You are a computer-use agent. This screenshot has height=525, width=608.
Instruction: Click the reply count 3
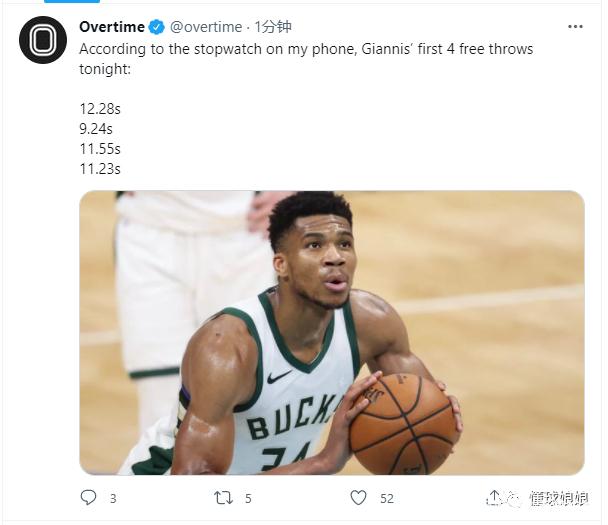click(x=113, y=498)
